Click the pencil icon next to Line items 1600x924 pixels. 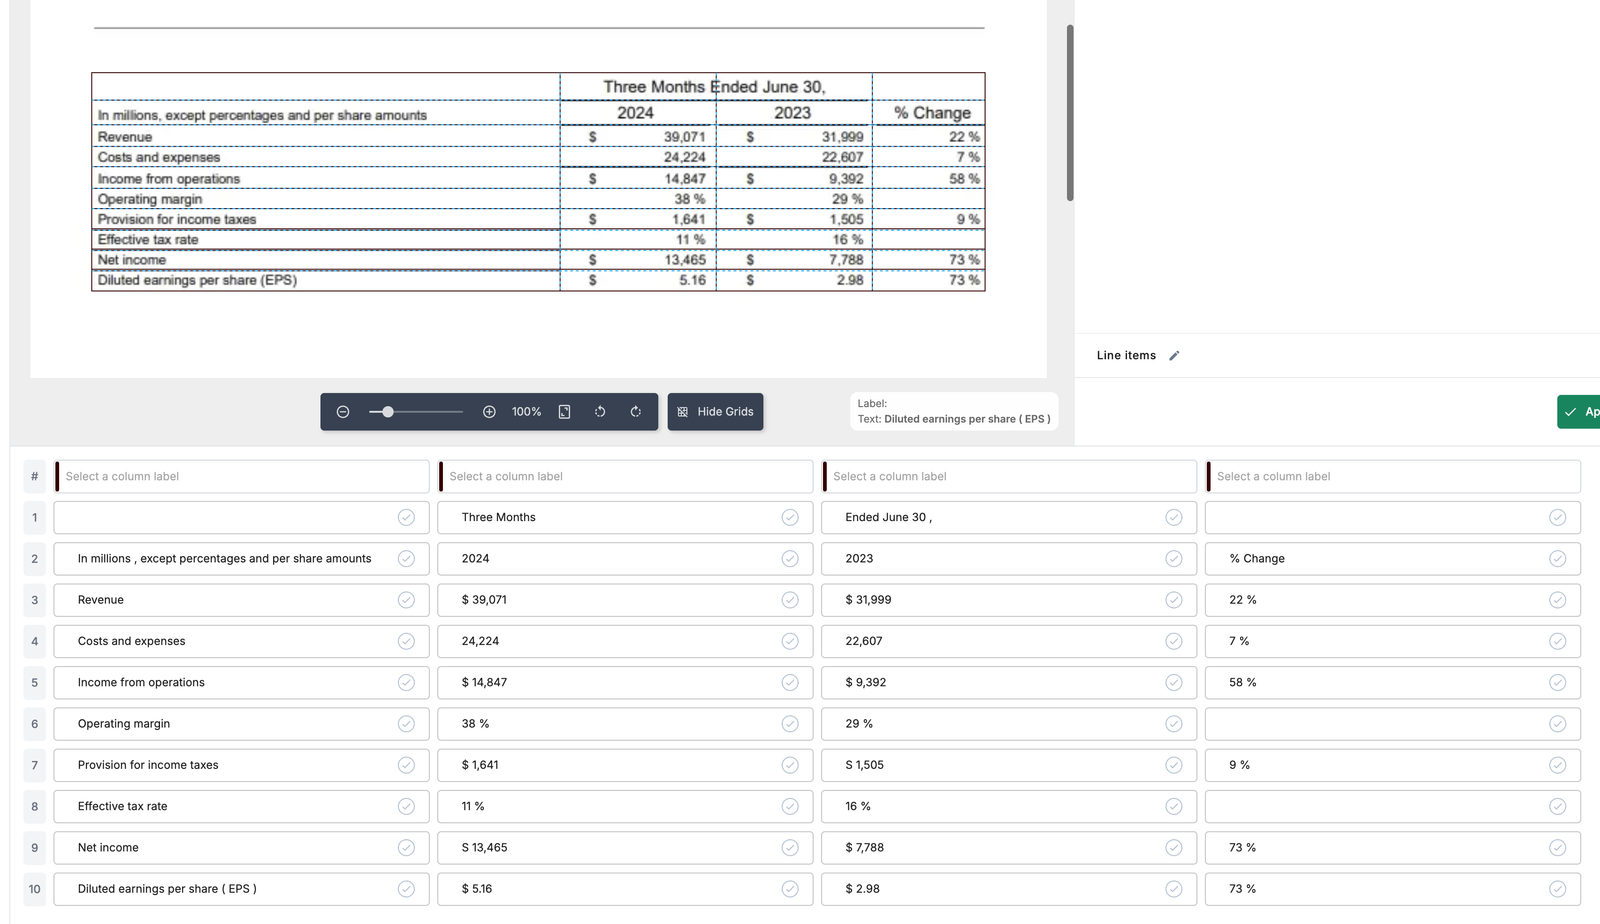point(1175,355)
